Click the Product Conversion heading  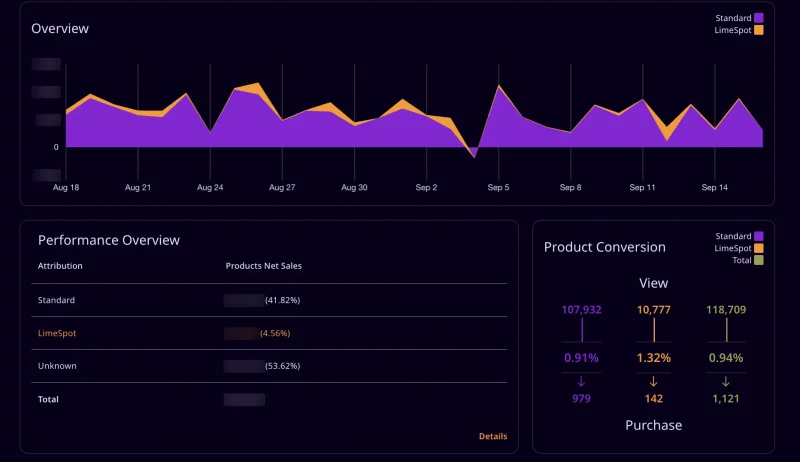[x=605, y=247]
